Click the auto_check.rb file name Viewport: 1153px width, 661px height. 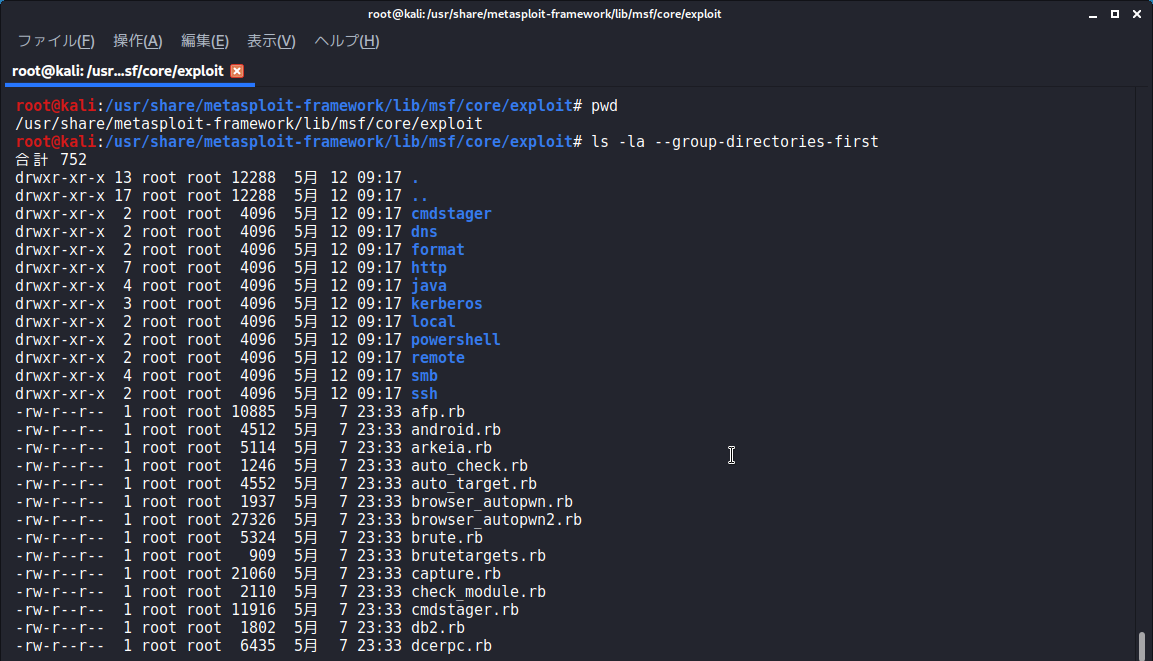coord(469,466)
